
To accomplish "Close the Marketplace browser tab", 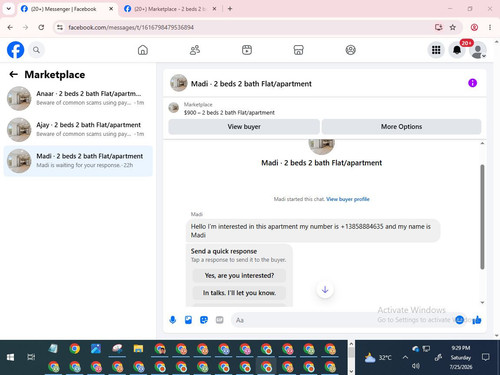I will pyautogui.click(x=214, y=9).
